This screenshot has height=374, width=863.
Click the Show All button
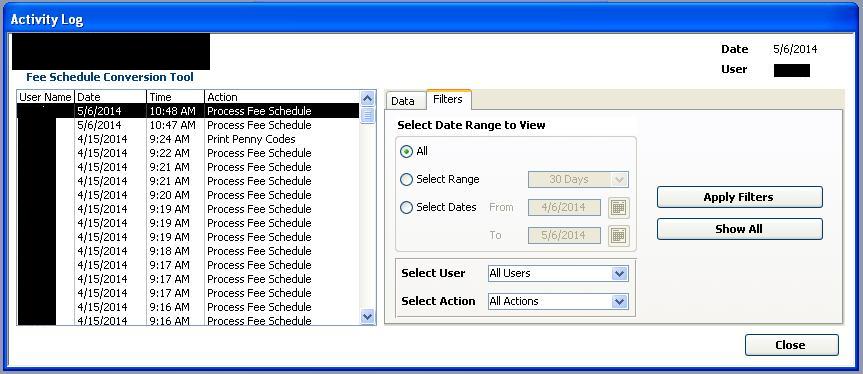click(x=739, y=229)
